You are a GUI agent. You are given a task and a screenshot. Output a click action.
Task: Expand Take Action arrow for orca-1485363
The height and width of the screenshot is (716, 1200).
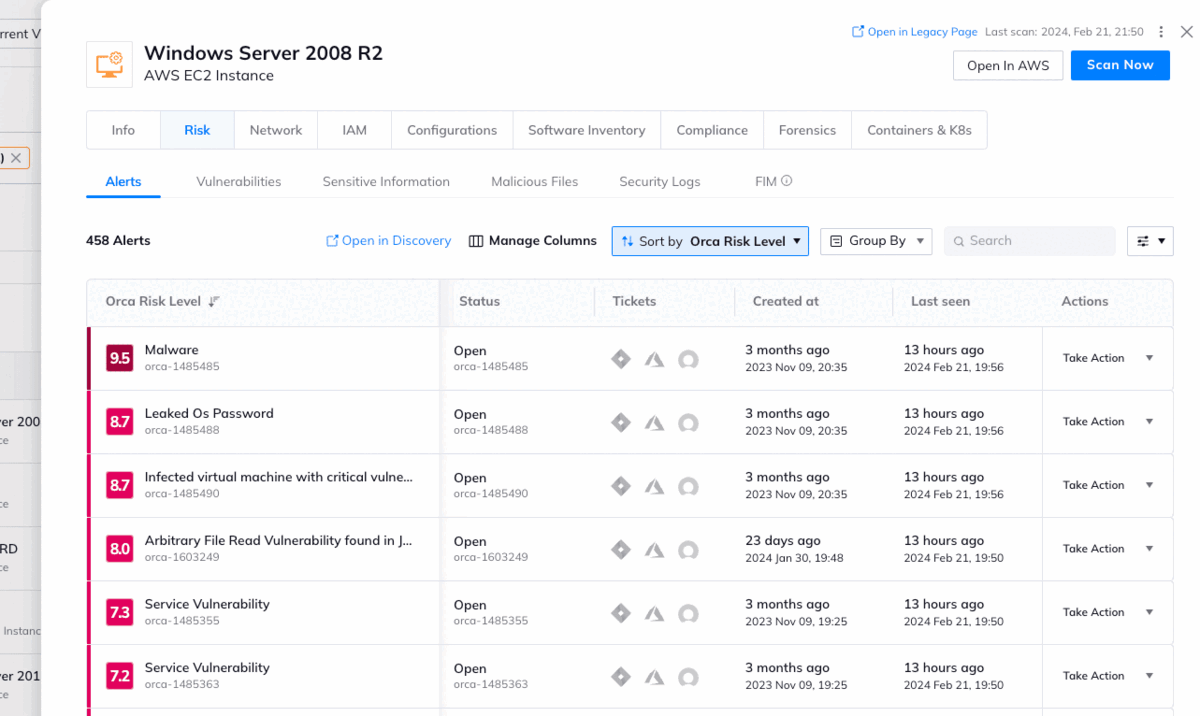1149,676
